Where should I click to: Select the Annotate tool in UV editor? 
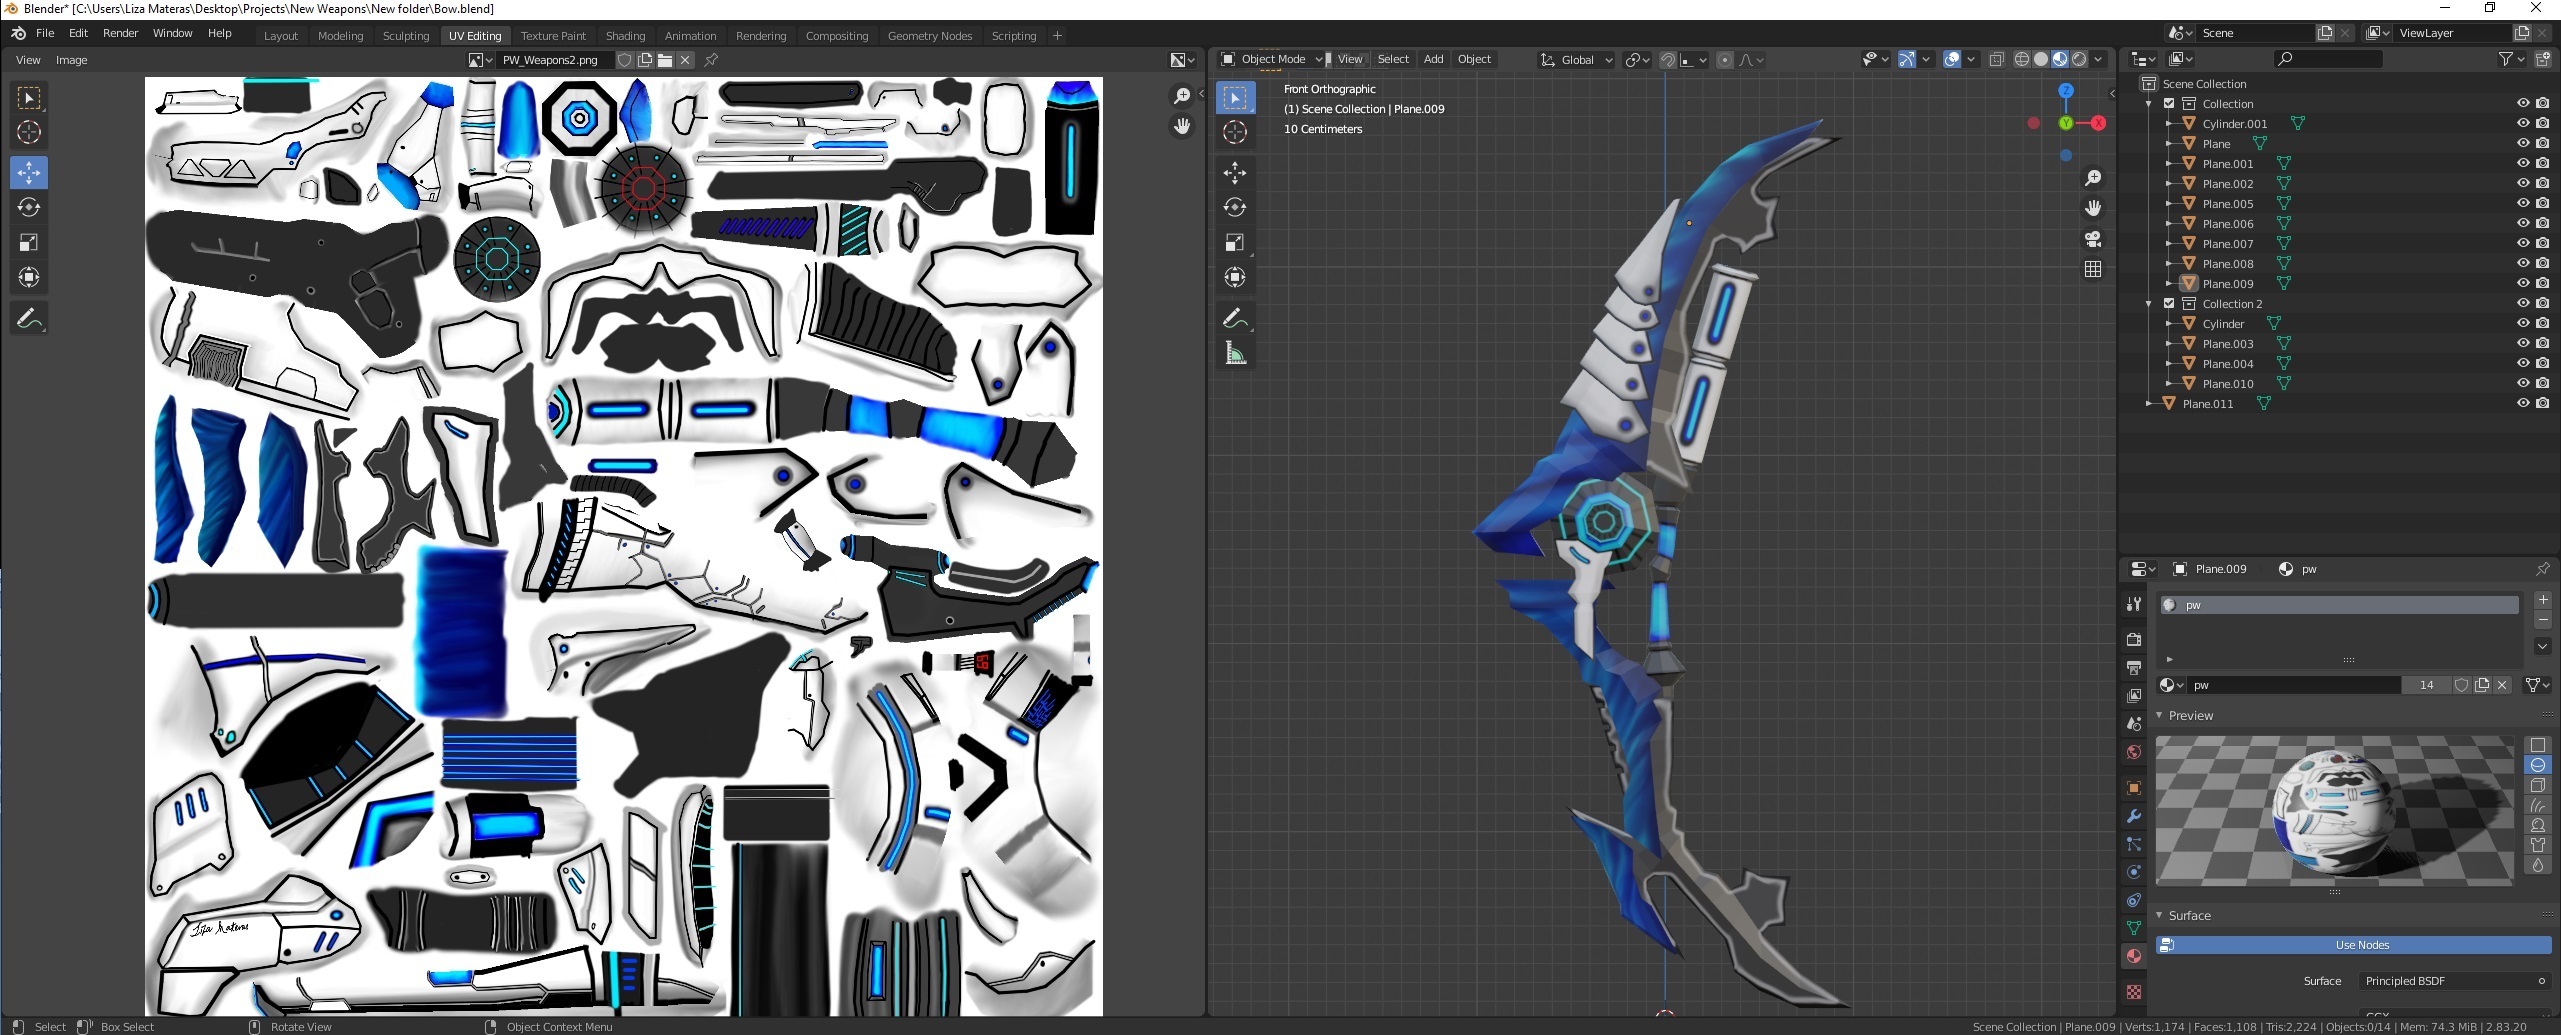[x=28, y=318]
